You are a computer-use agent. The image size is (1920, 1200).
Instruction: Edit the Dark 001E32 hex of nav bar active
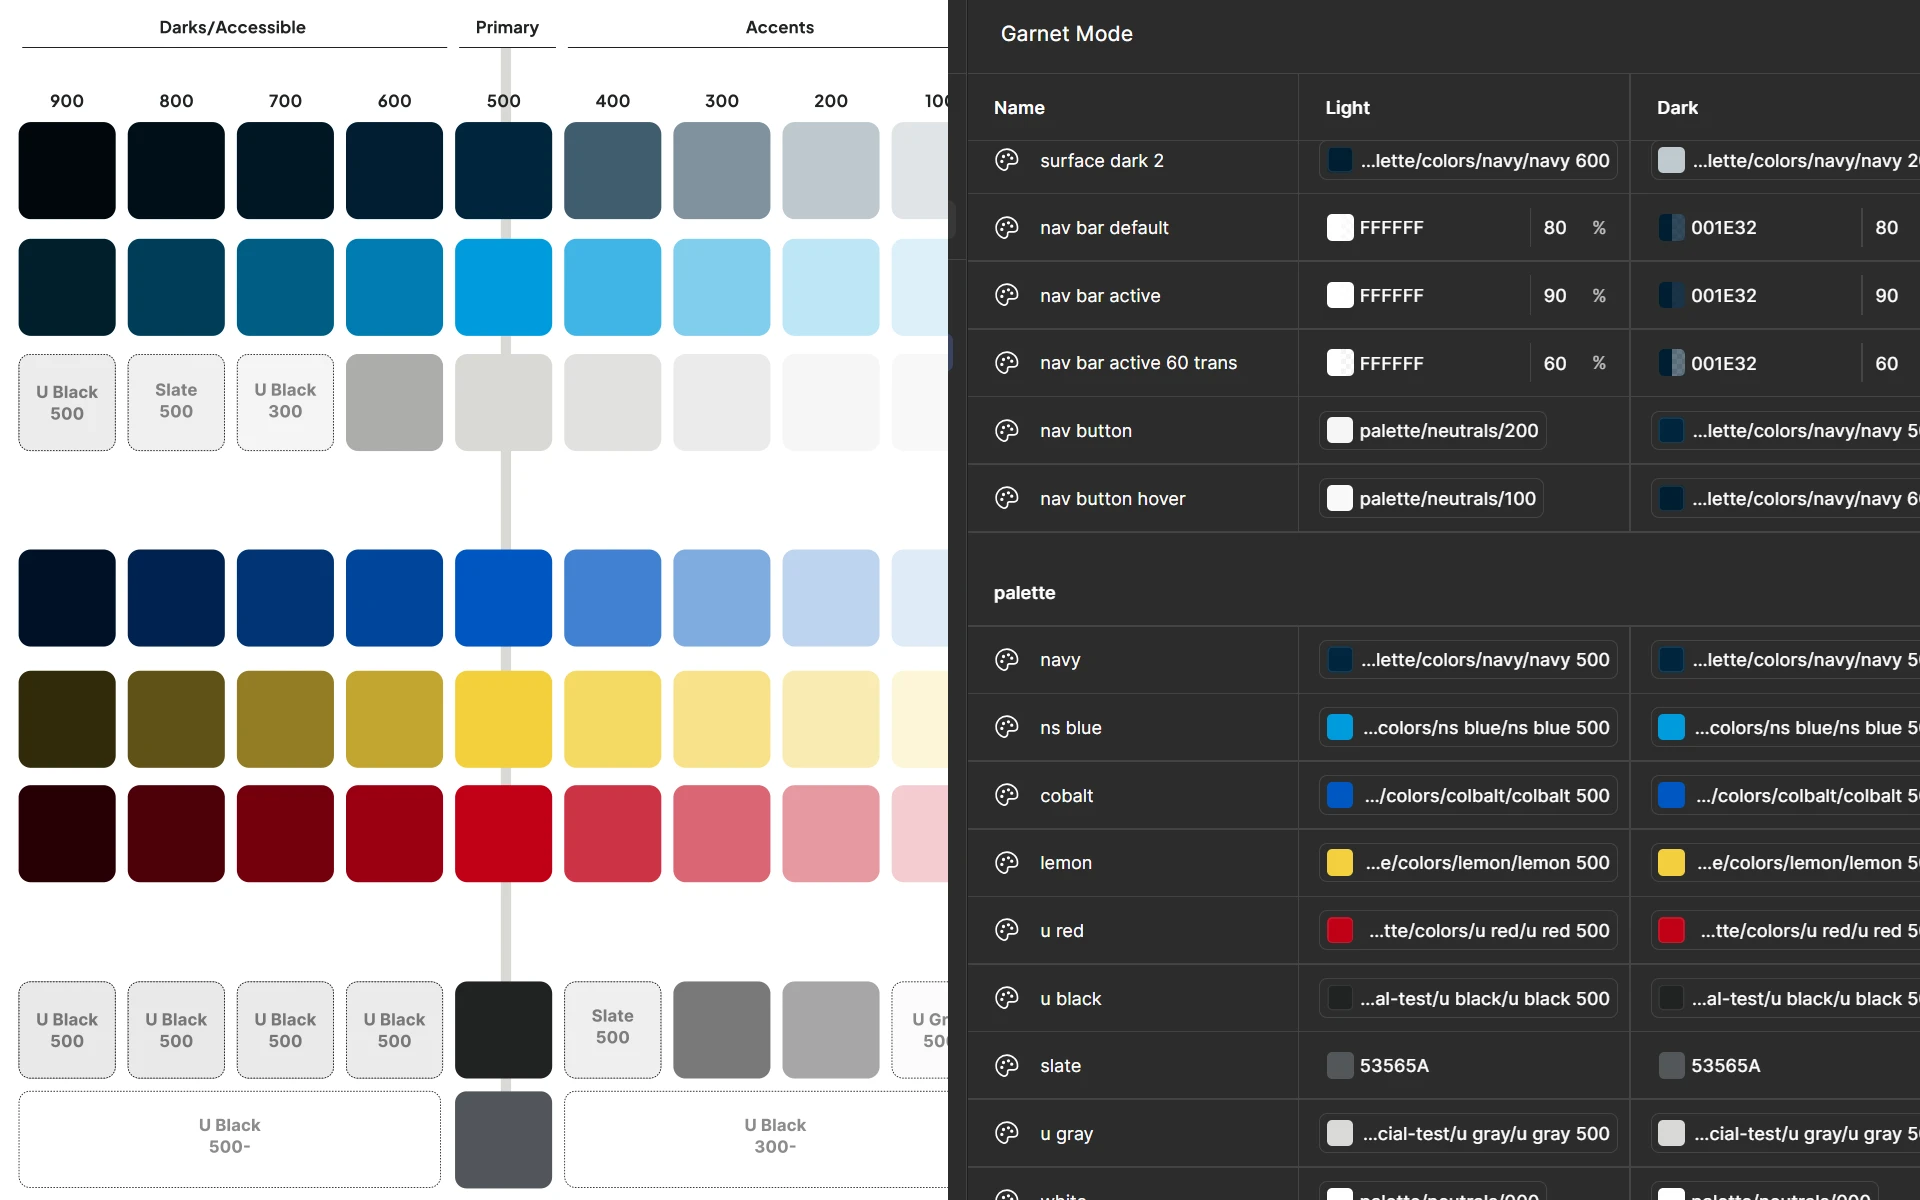pyautogui.click(x=1724, y=296)
